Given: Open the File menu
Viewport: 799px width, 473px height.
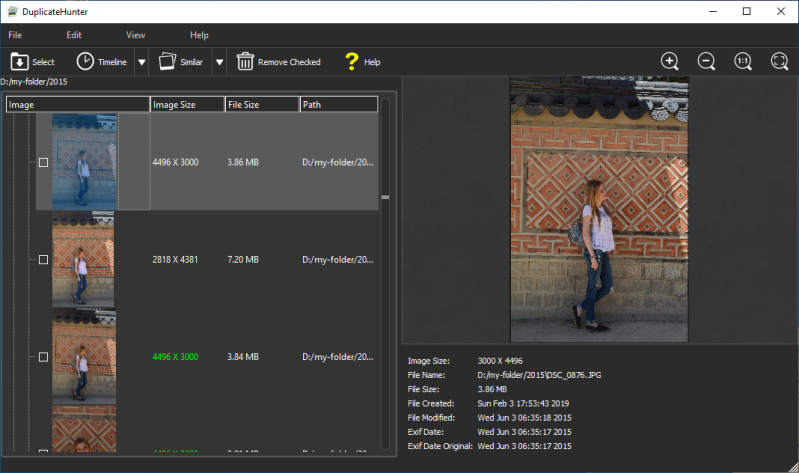Looking at the screenshot, I should coord(15,35).
